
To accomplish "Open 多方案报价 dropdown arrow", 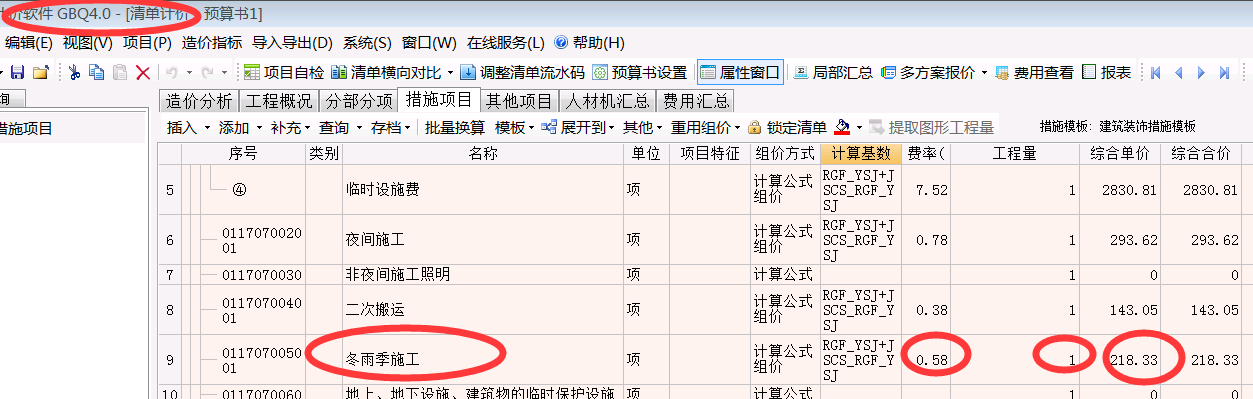I will coord(983,73).
